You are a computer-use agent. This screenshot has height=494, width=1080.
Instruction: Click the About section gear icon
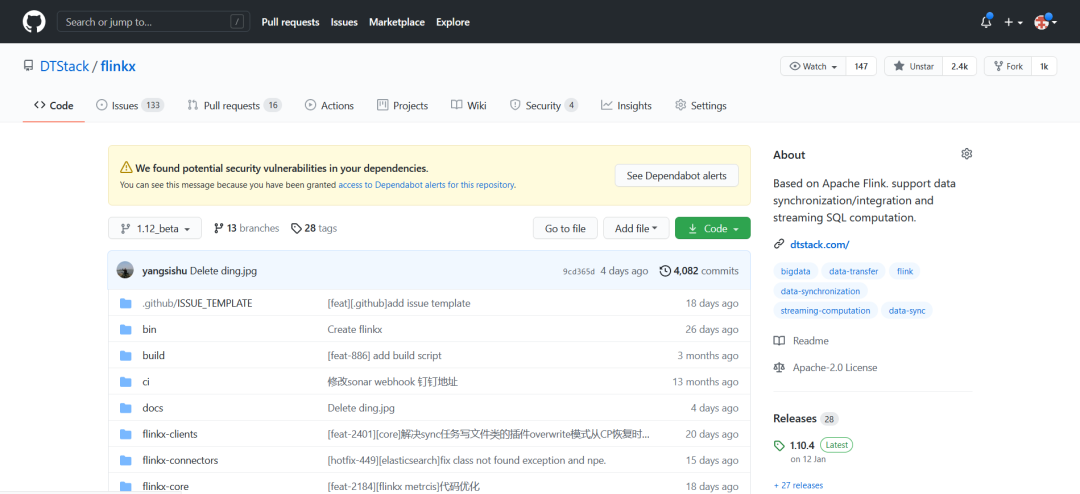(966, 154)
